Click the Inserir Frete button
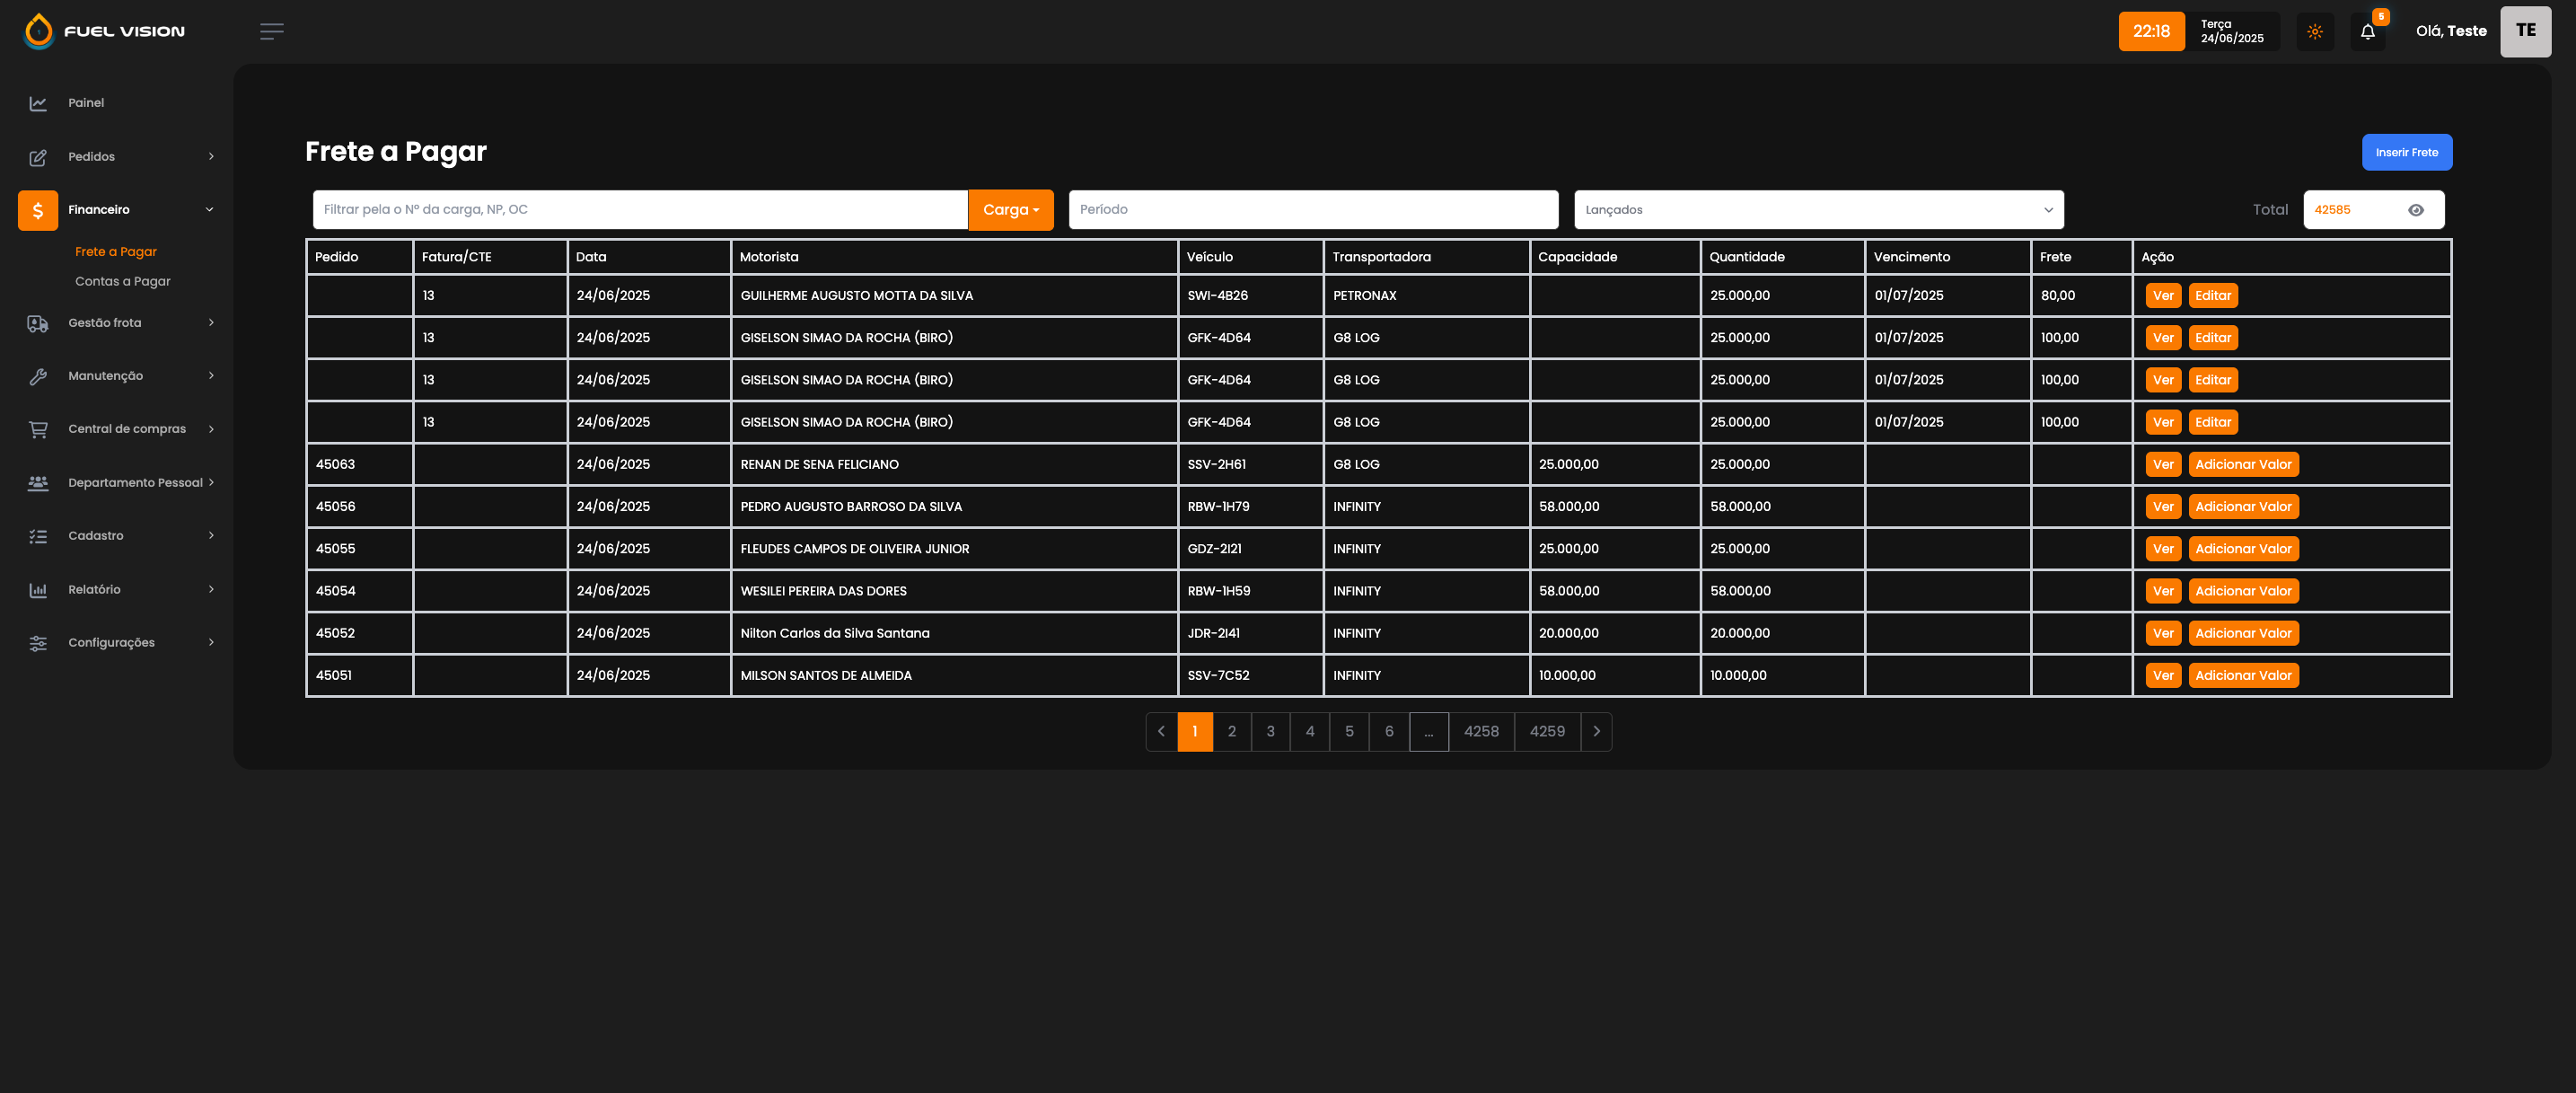Image resolution: width=2576 pixels, height=1093 pixels. point(2406,153)
